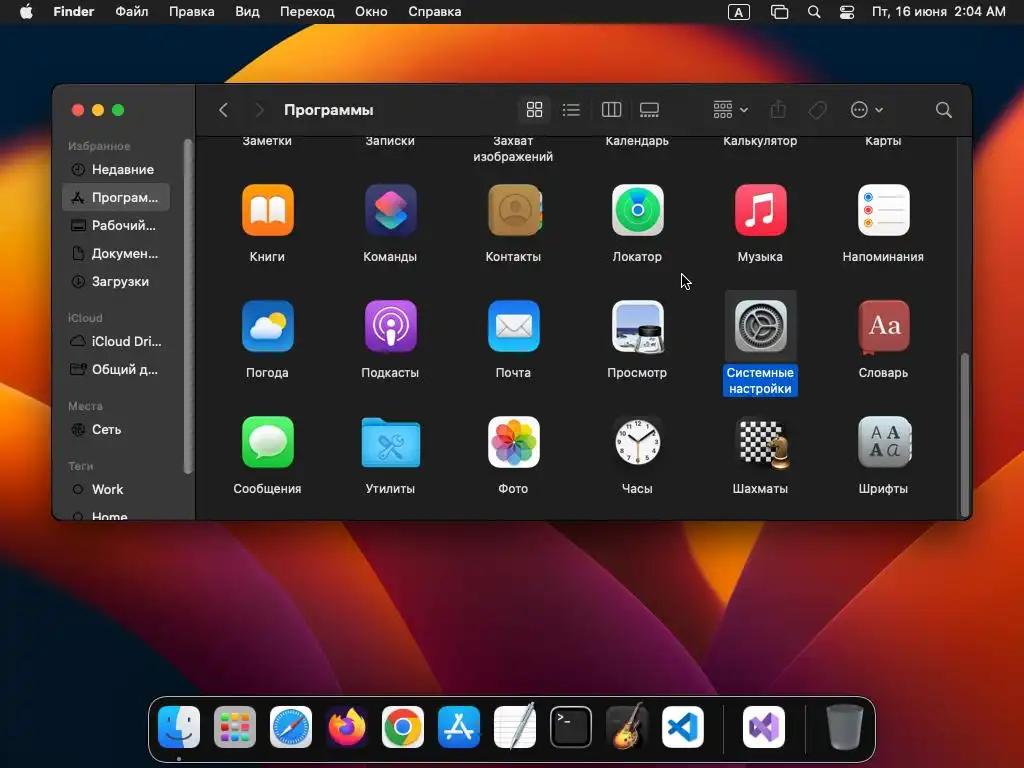Screen dimensions: 1024x768
Task: Switch to icon grid view
Action: tap(534, 110)
